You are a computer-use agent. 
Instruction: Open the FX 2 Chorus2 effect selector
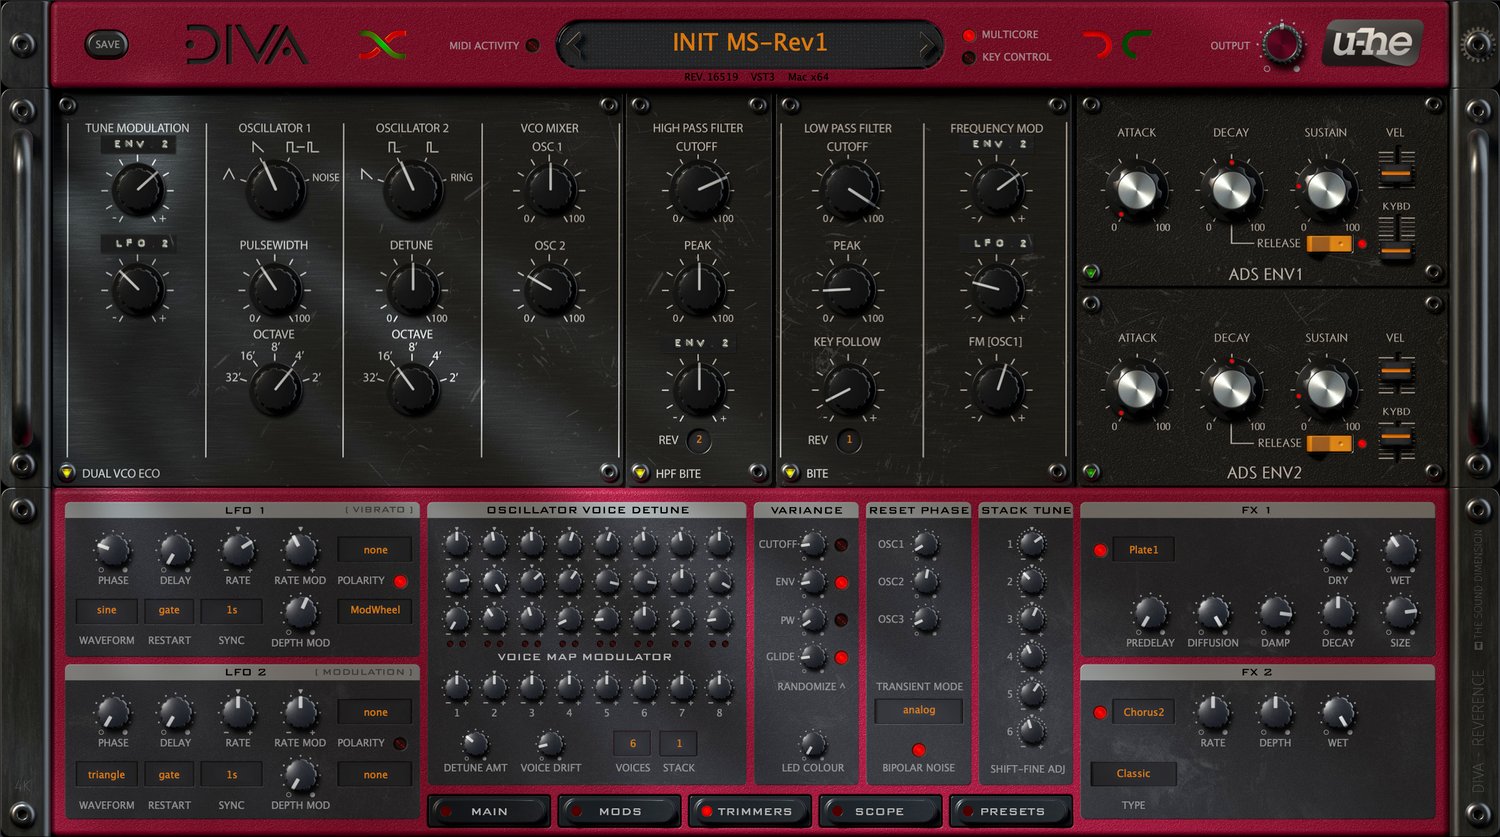click(1143, 713)
